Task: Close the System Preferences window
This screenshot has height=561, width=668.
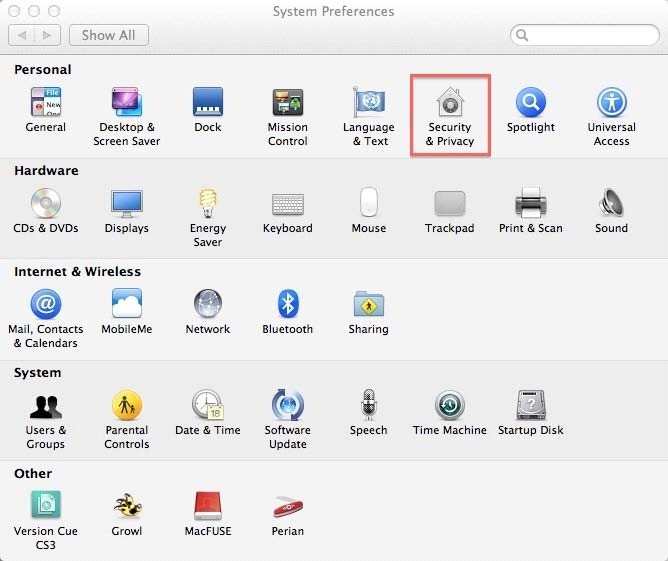Action: pyautogui.click(x=14, y=11)
